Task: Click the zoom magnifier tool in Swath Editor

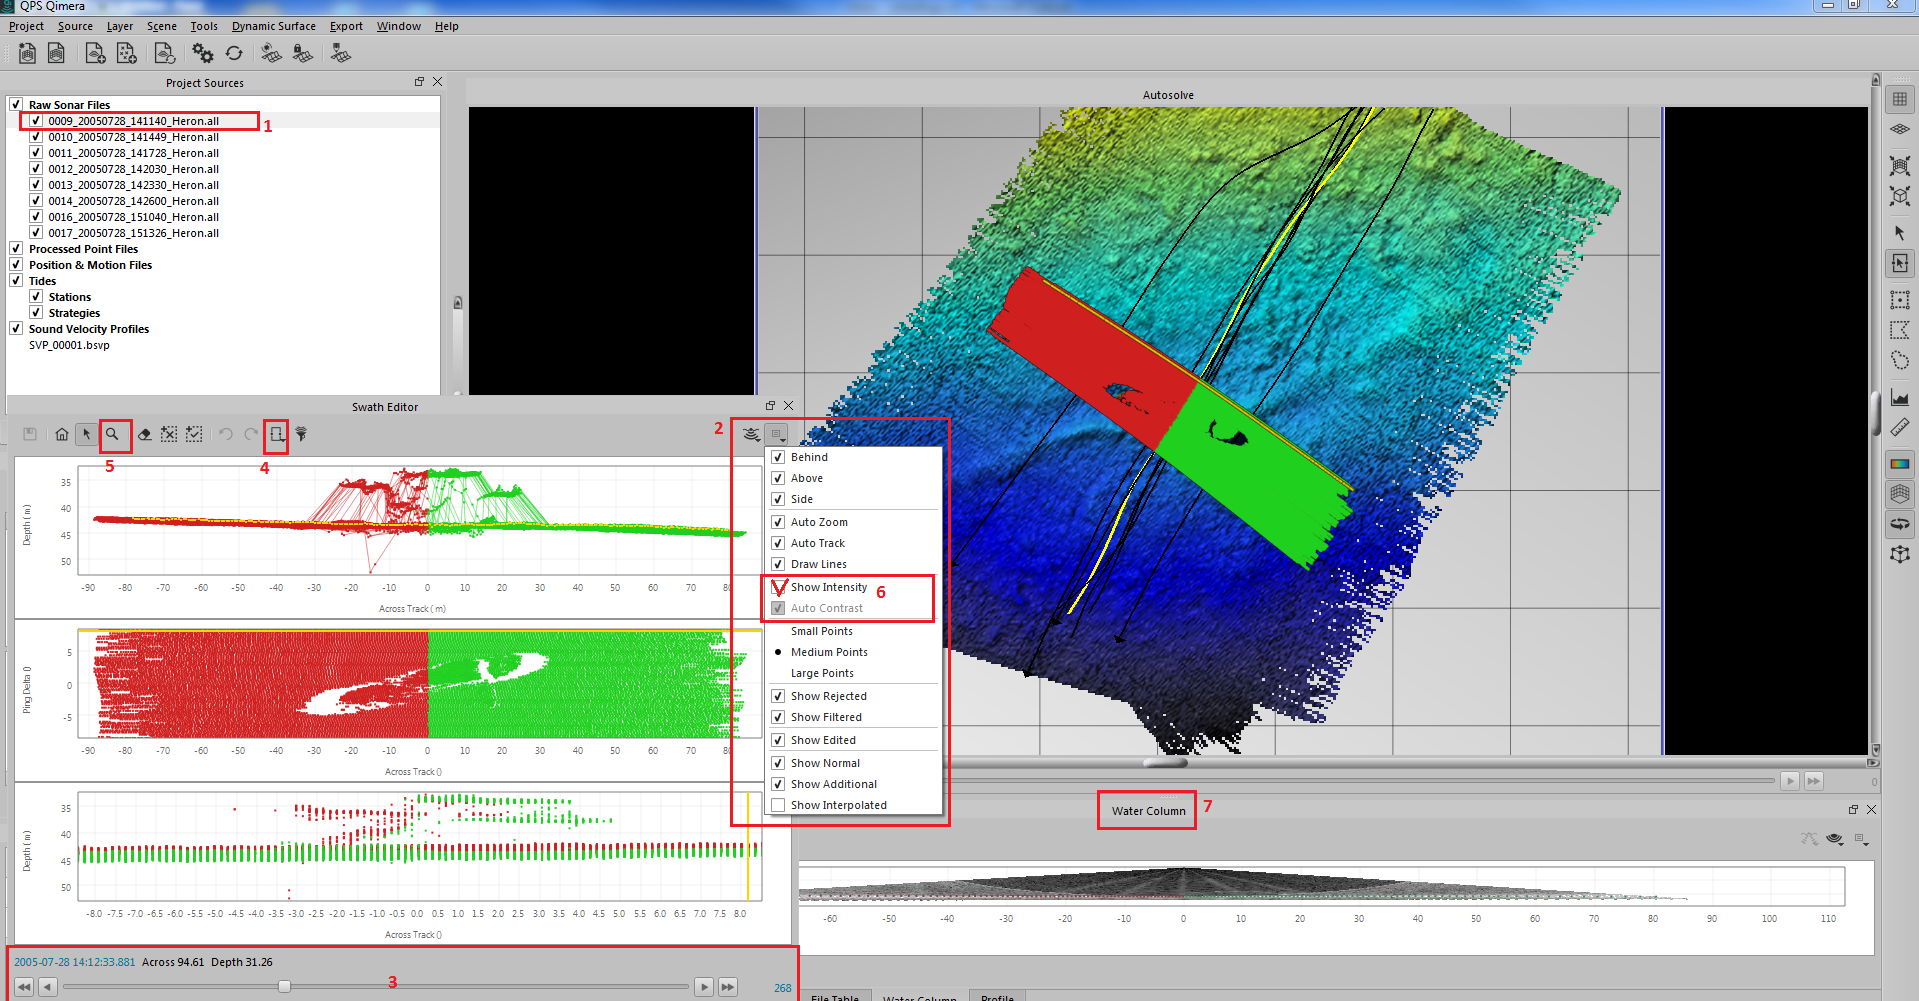Action: point(113,434)
